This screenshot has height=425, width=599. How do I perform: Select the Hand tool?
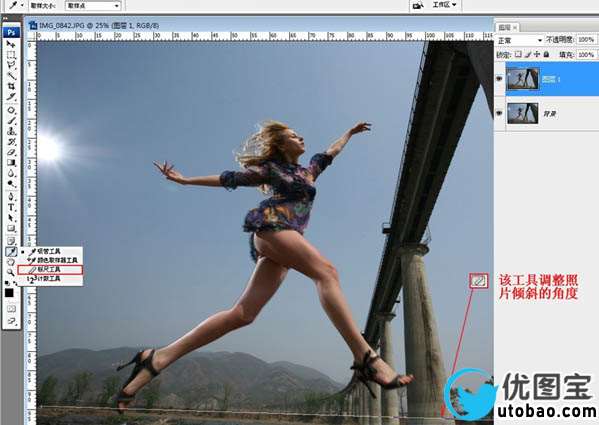[x=11, y=262]
